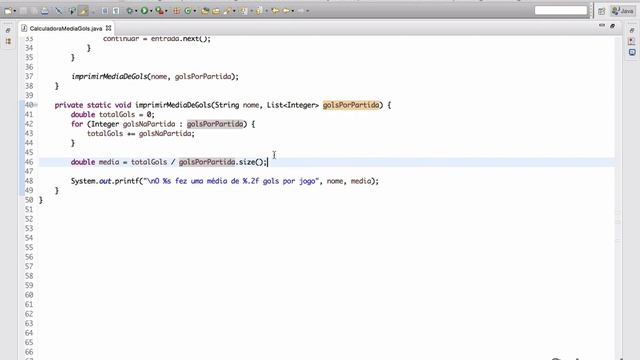
Task: Click 'private static void' on line 40
Action: [93, 105]
